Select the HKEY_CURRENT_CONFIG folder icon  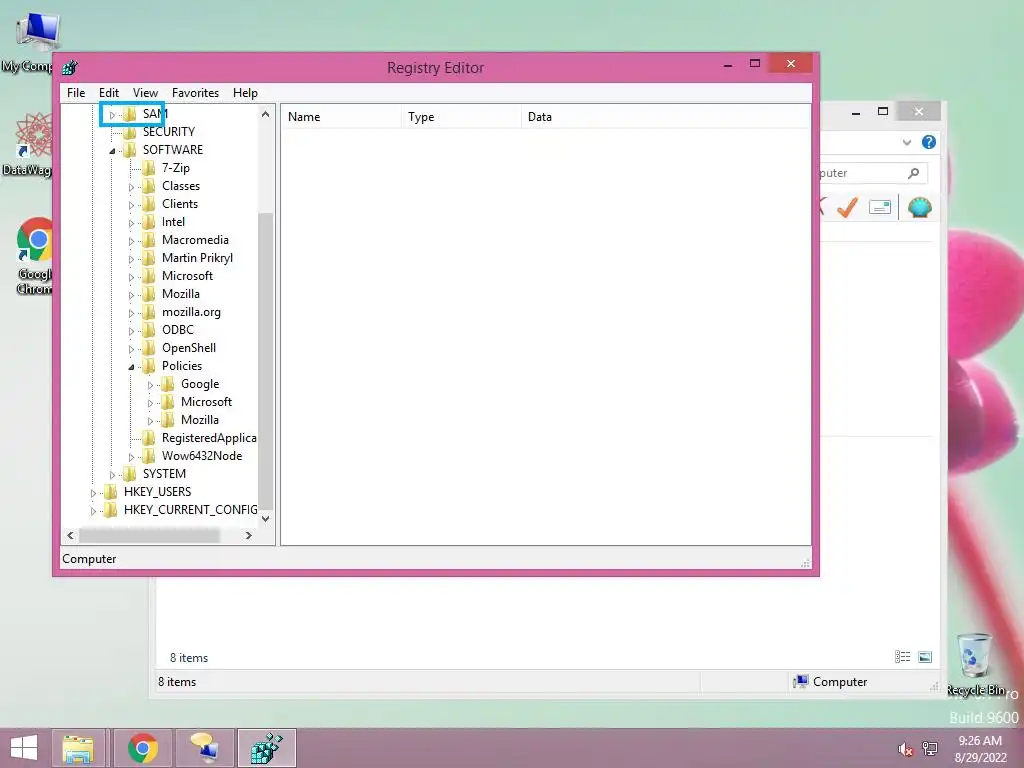(x=111, y=510)
